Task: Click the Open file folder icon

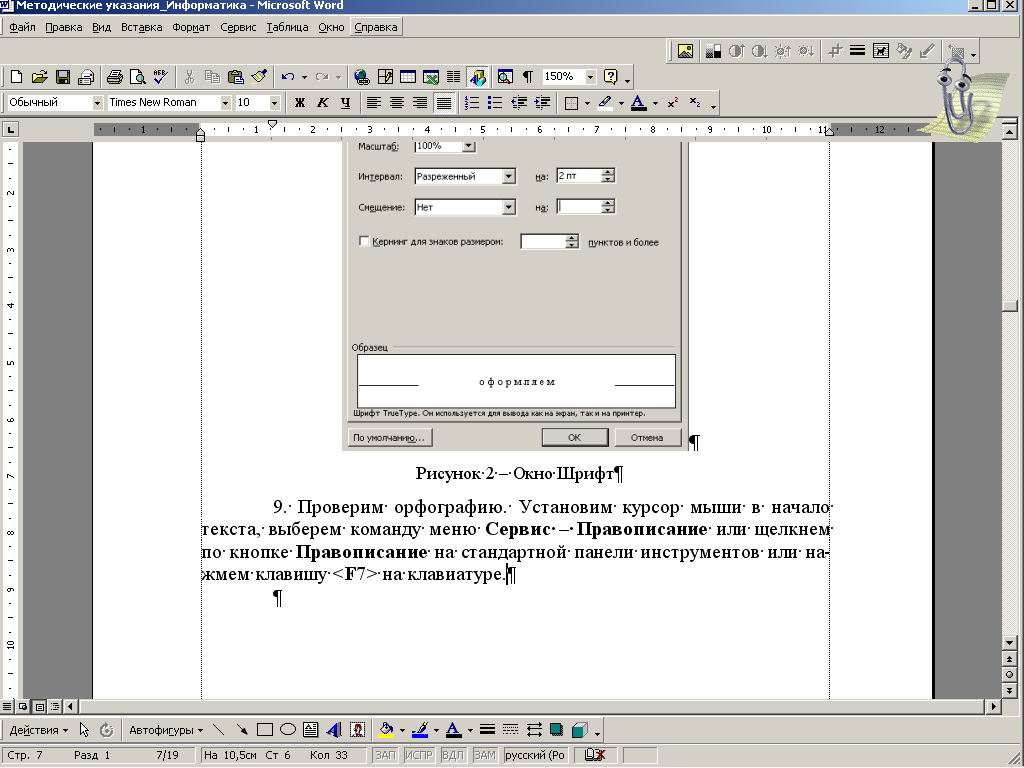Action: [x=40, y=77]
